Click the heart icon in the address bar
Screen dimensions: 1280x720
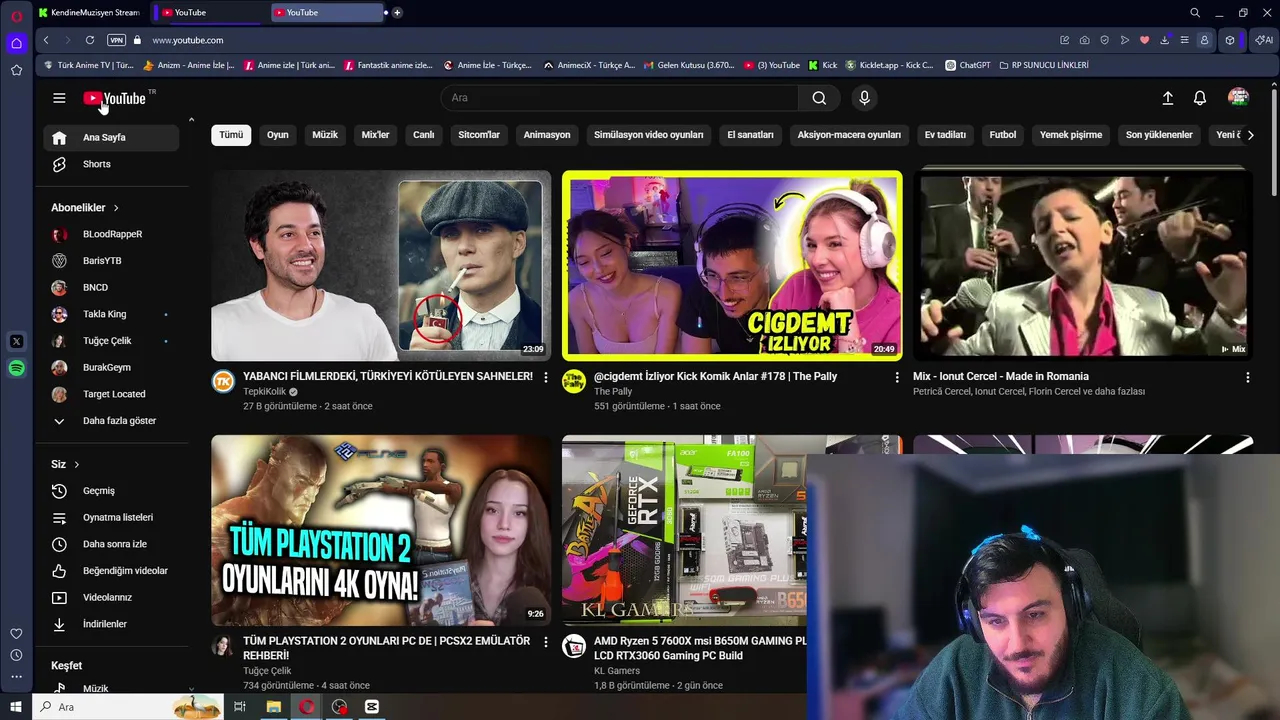[x=1144, y=40]
